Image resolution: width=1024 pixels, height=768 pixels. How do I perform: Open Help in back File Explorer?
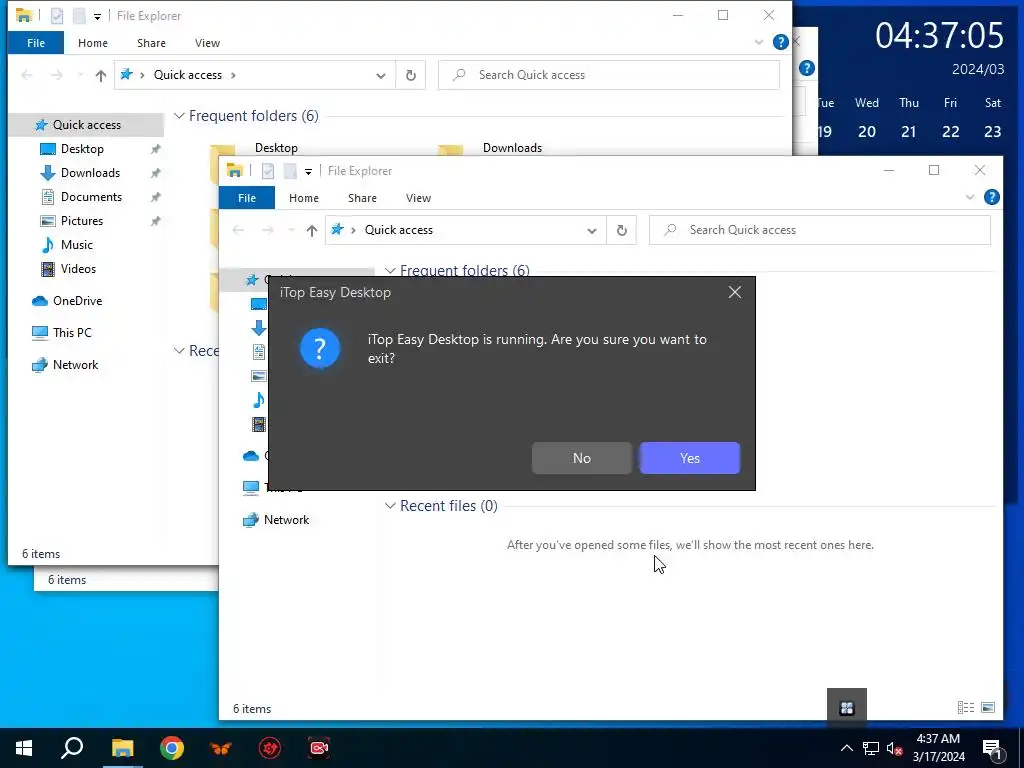point(780,42)
